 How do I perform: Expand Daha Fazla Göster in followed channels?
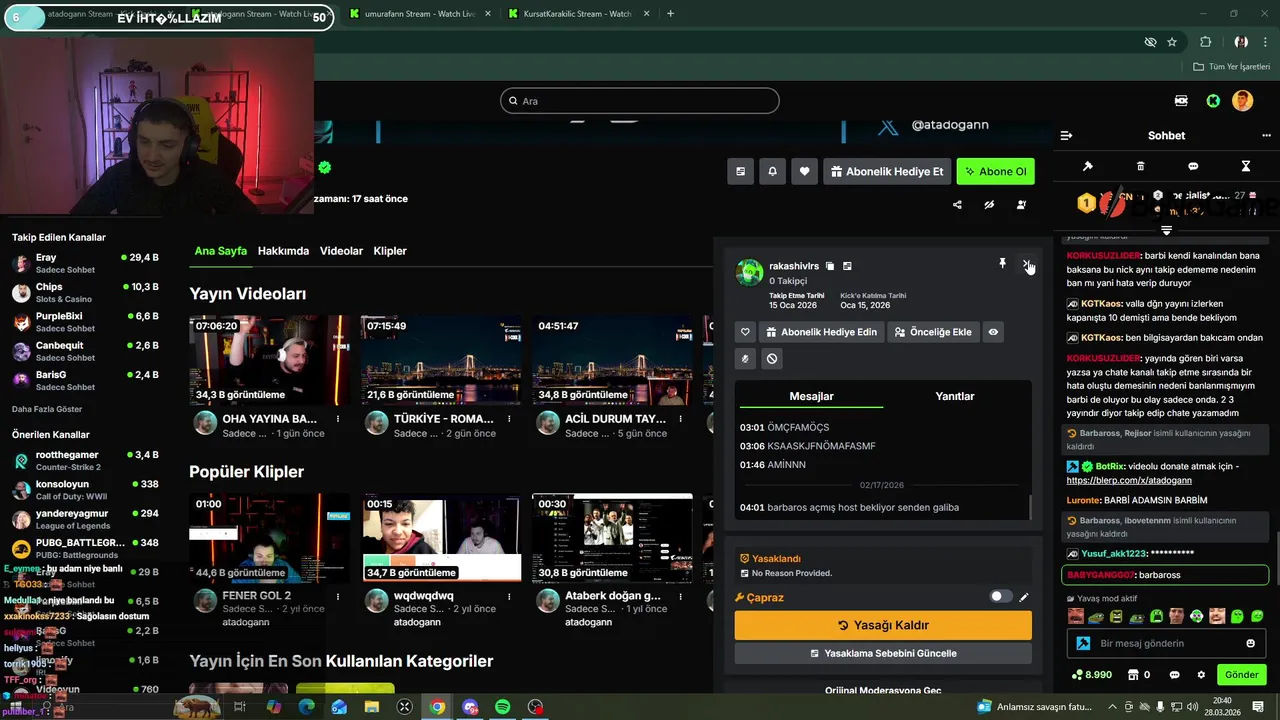tap(47, 409)
